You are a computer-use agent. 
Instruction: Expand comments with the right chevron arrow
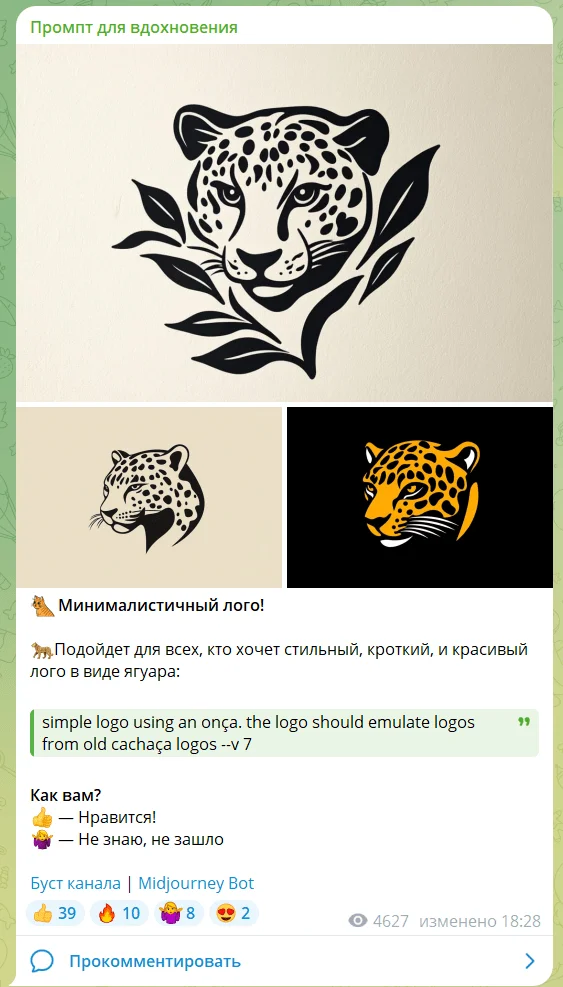click(x=530, y=961)
